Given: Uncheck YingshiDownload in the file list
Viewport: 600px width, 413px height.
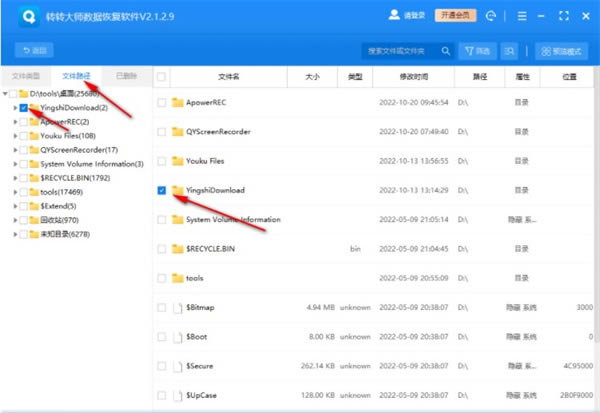Looking at the screenshot, I should pos(162,189).
